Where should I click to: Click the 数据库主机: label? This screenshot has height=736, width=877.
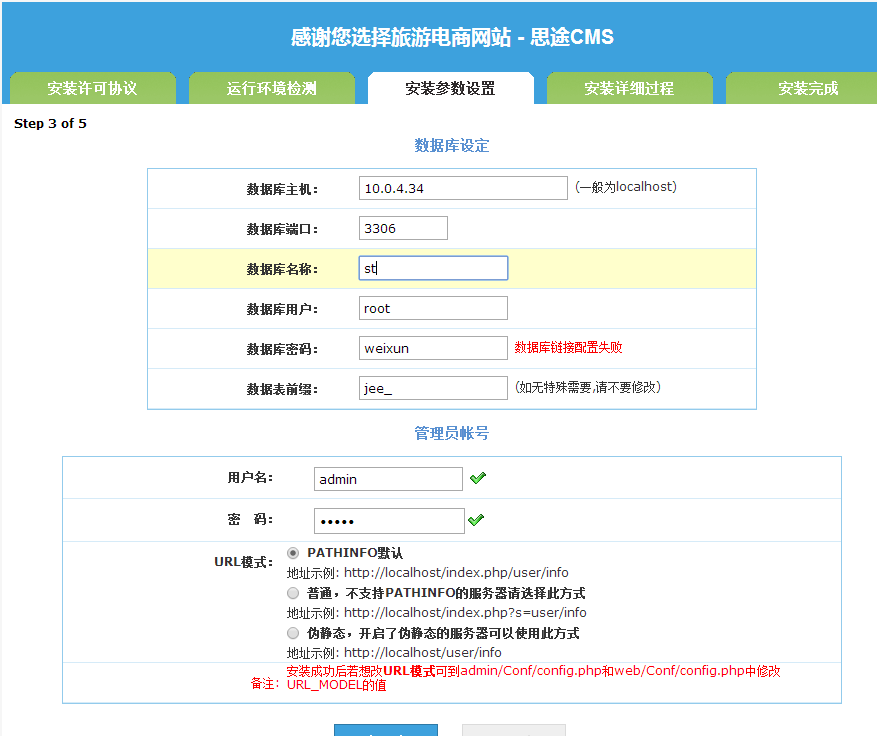pyautogui.click(x=282, y=190)
